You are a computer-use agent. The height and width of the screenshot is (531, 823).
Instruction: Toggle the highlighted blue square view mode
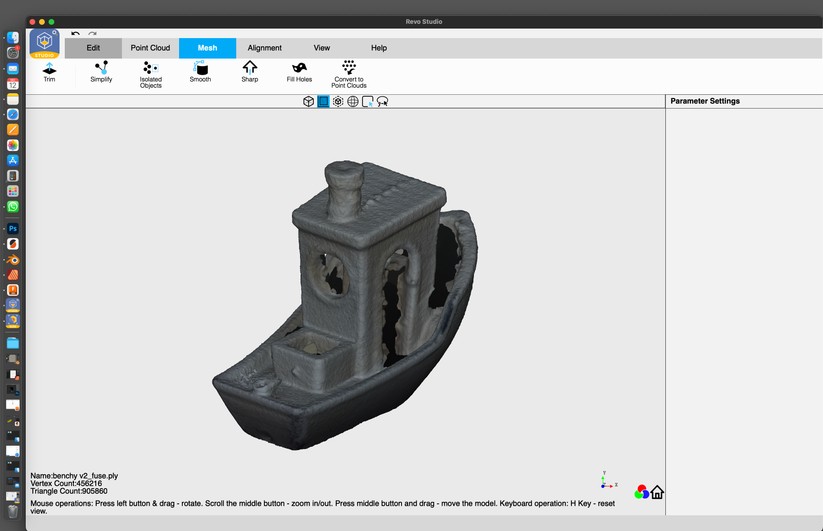click(x=323, y=102)
